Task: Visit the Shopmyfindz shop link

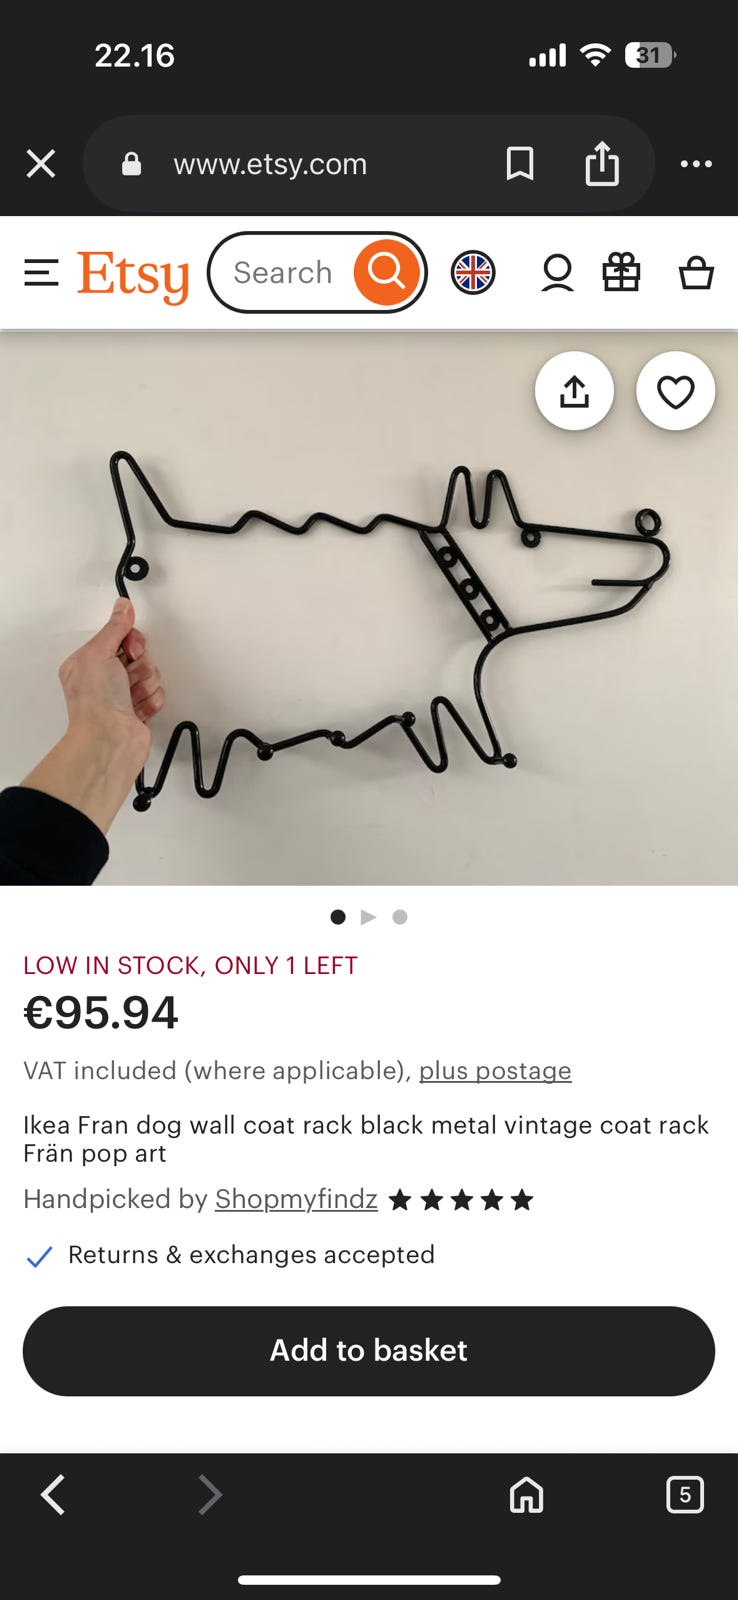Action: 296,1199
